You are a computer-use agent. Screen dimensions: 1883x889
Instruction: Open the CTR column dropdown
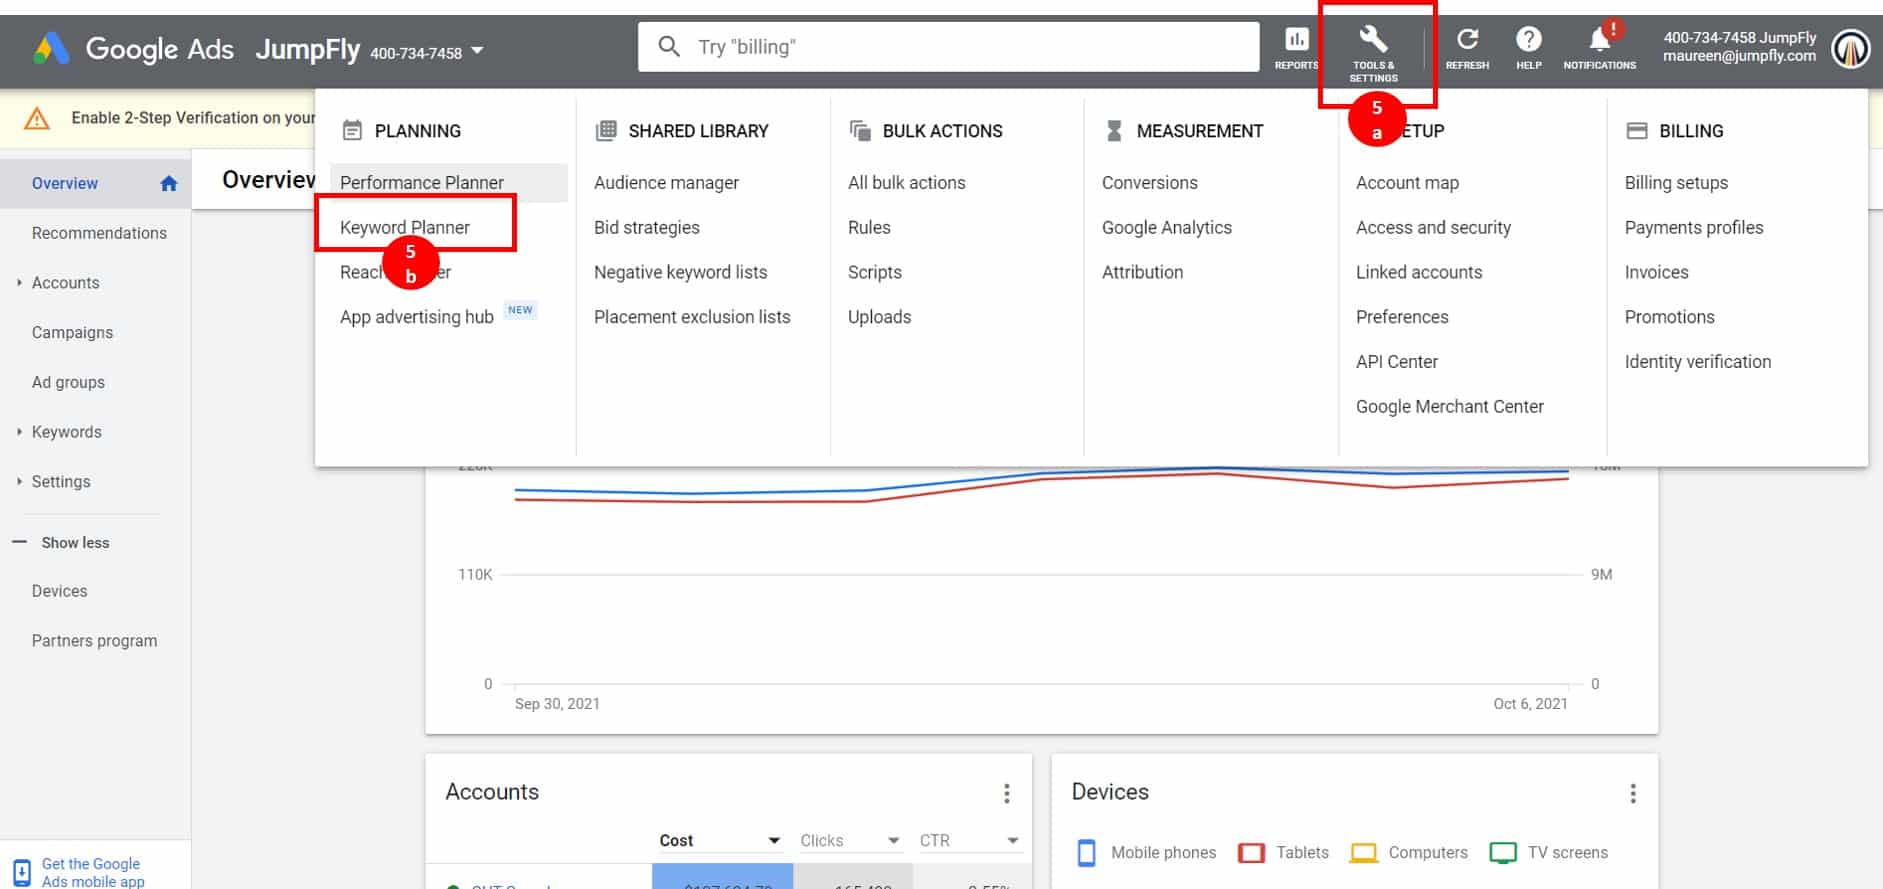[1012, 841]
